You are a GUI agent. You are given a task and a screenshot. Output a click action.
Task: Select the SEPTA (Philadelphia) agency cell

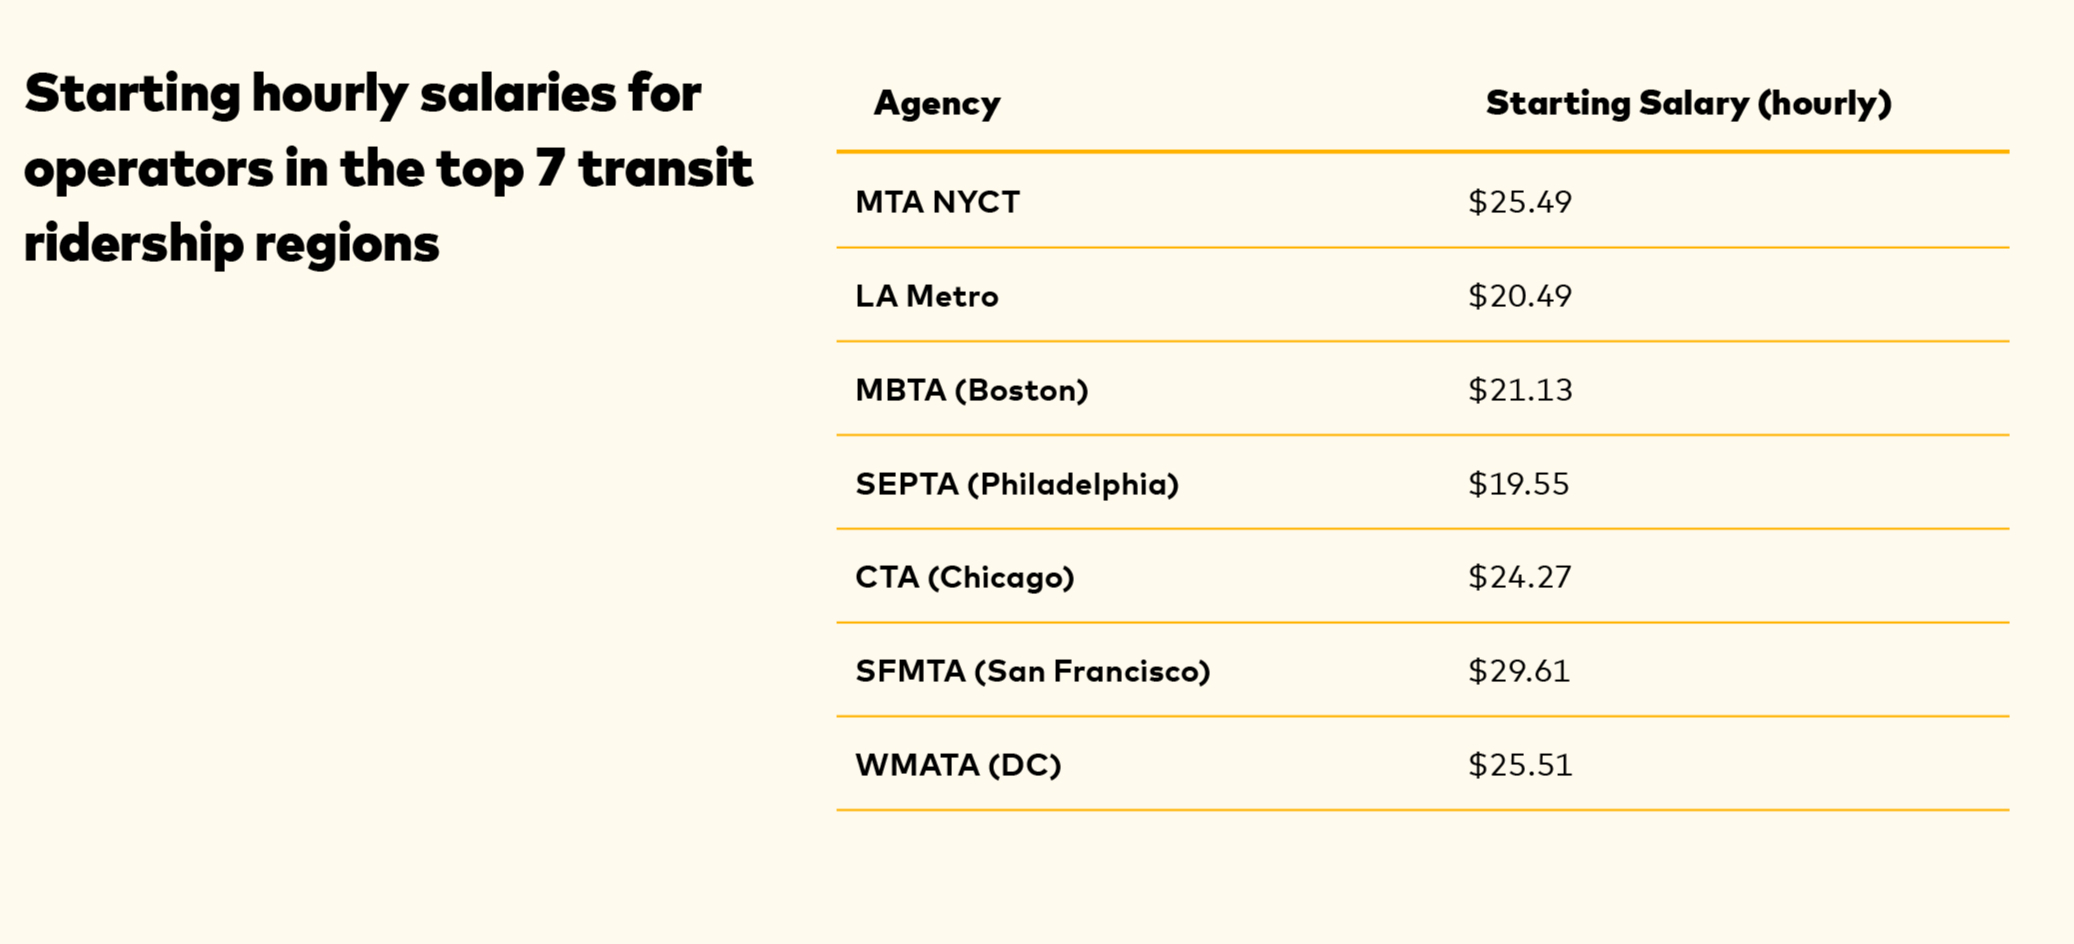tap(1017, 484)
